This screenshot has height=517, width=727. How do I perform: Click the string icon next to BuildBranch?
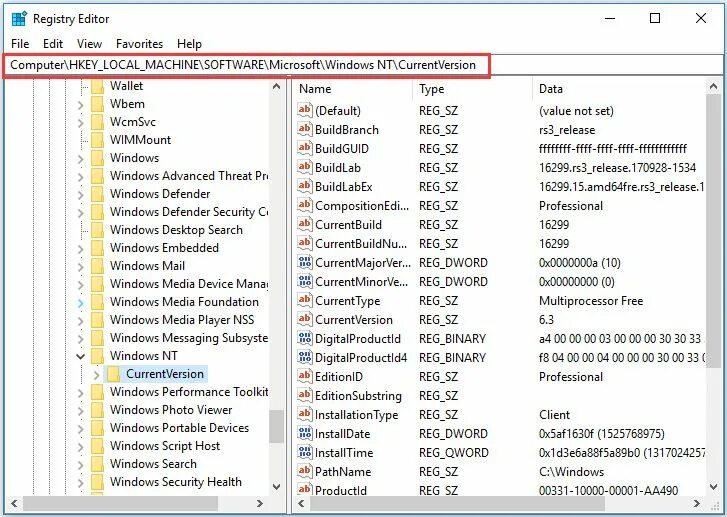point(305,129)
